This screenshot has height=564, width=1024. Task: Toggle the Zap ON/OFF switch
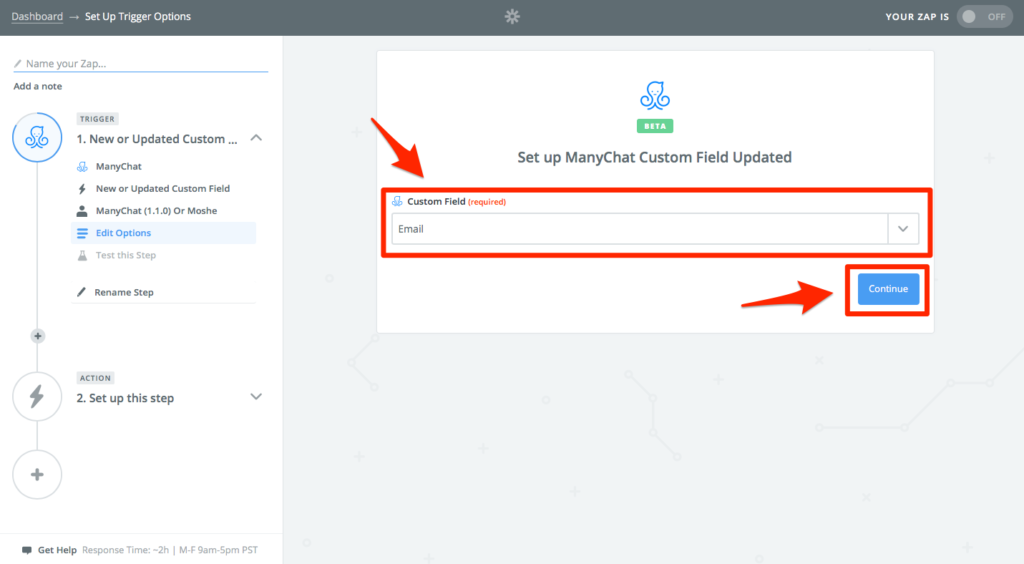coord(984,16)
